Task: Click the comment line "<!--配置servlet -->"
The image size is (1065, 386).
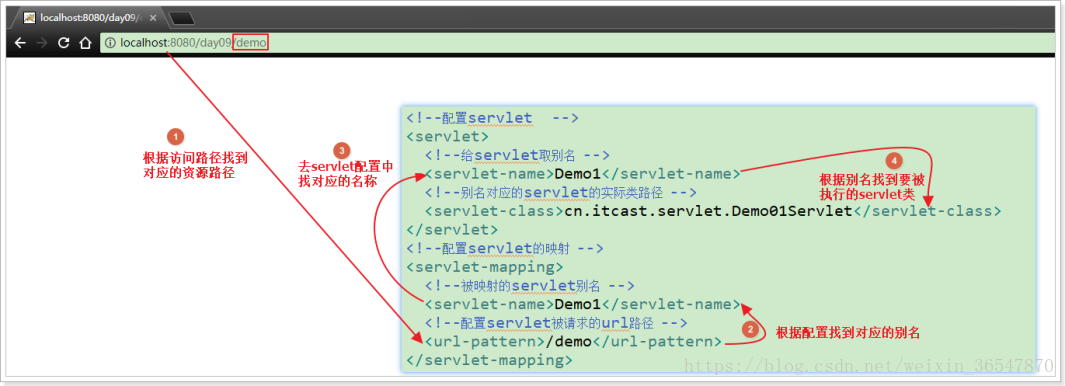Action: click(x=492, y=118)
